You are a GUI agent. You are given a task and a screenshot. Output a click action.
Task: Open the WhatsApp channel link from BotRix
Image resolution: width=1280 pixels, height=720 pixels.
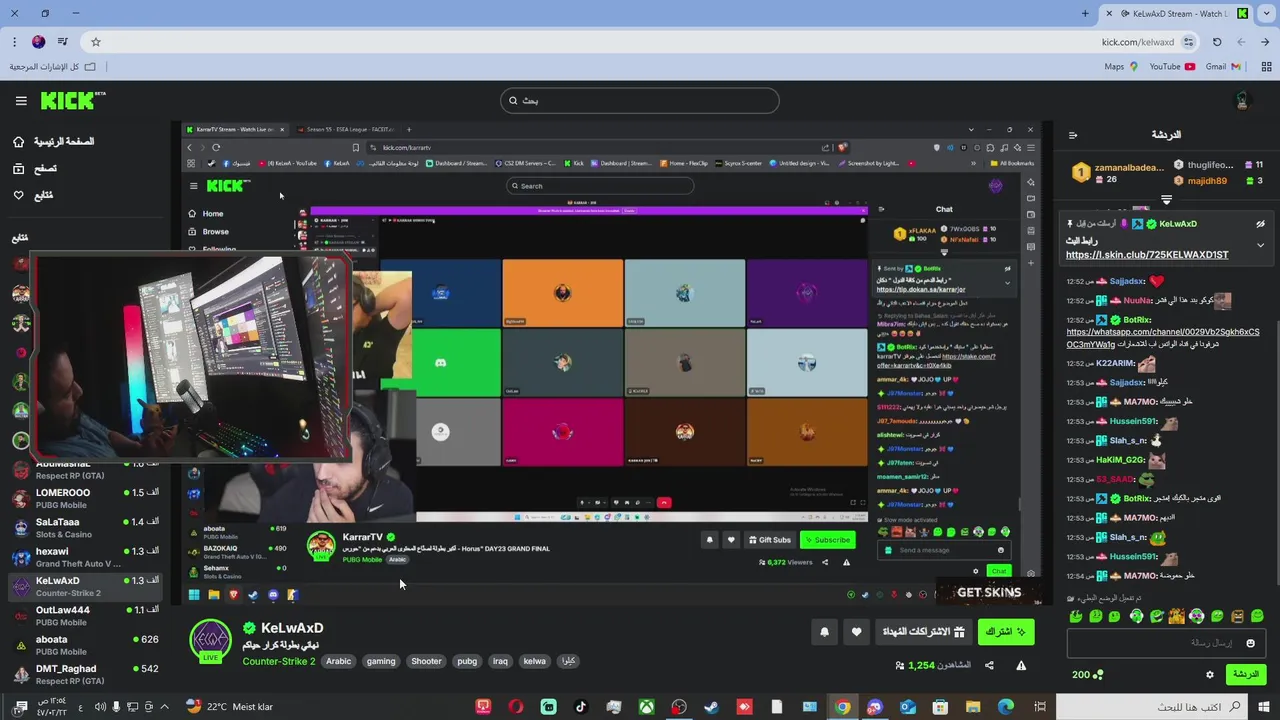pos(1162,338)
